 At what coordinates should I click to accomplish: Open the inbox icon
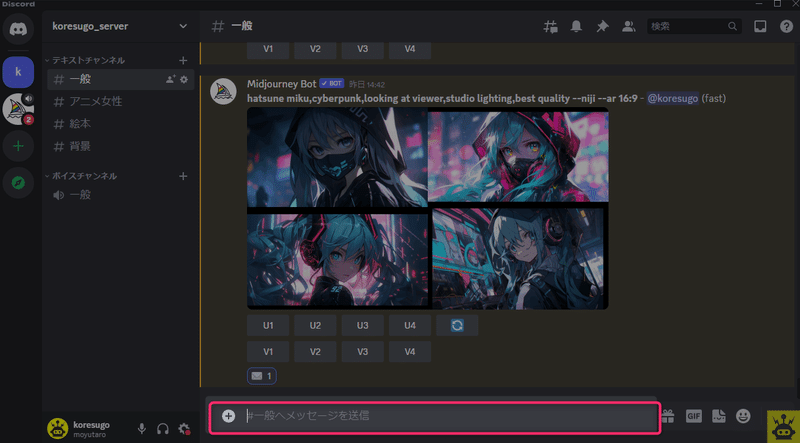pos(760,27)
